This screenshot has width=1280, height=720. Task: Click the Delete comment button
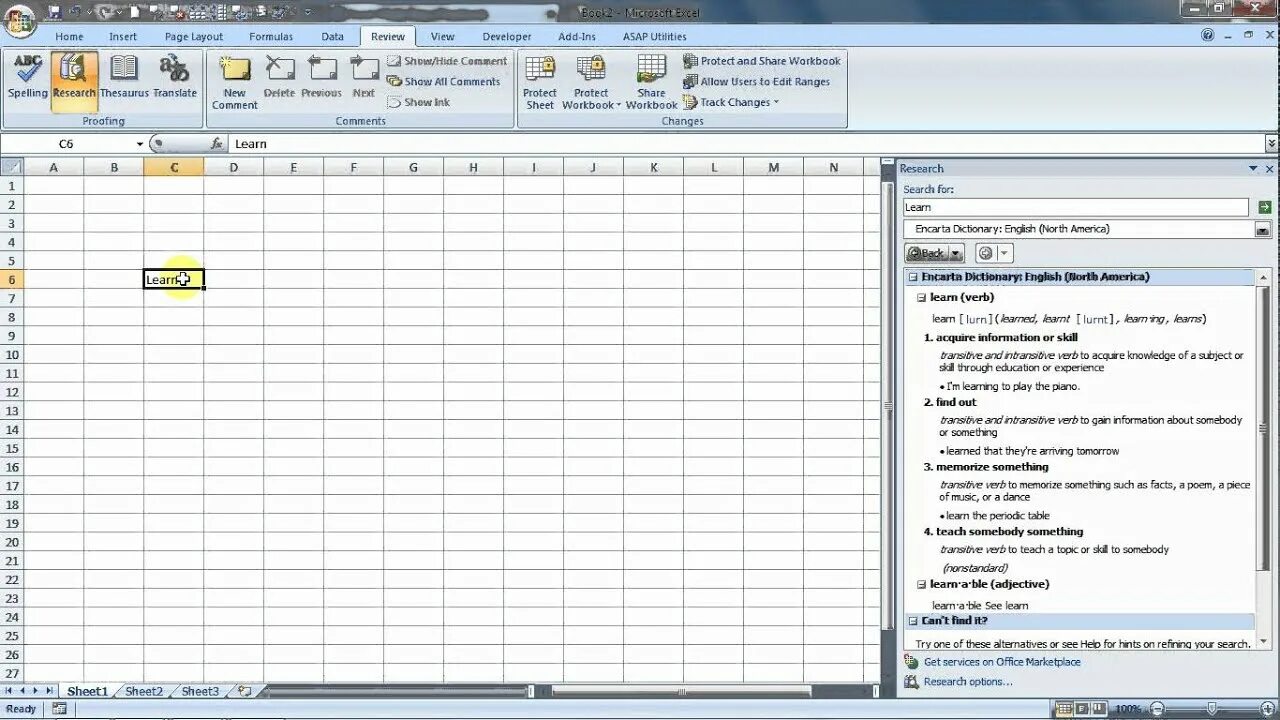pyautogui.click(x=279, y=77)
